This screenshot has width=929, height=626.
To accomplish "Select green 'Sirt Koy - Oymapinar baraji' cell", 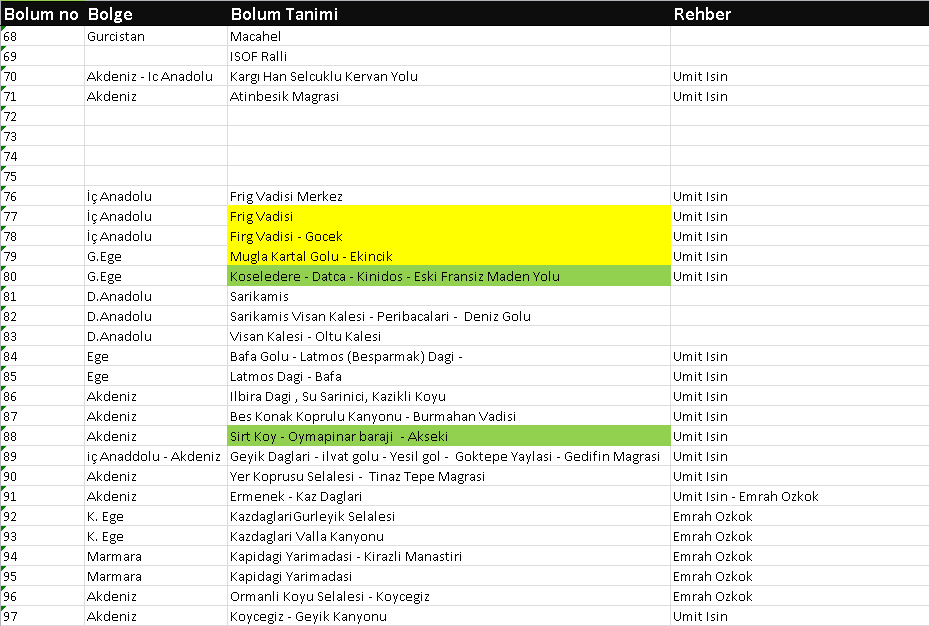I will pyautogui.click(x=448, y=436).
